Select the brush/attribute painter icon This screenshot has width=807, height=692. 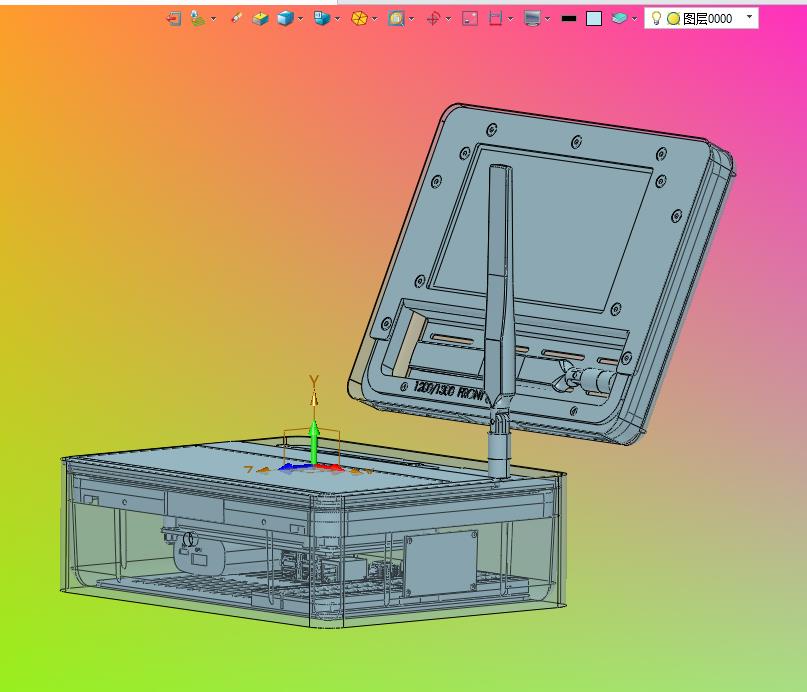point(237,18)
